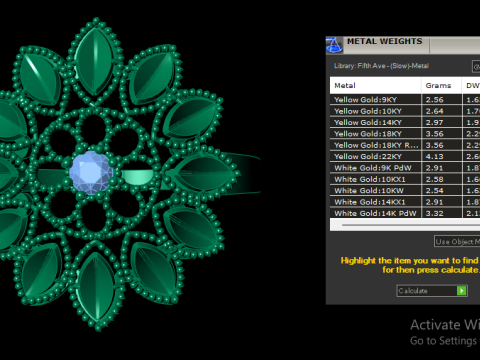Click the 2.54 grams cell

pos(442,190)
